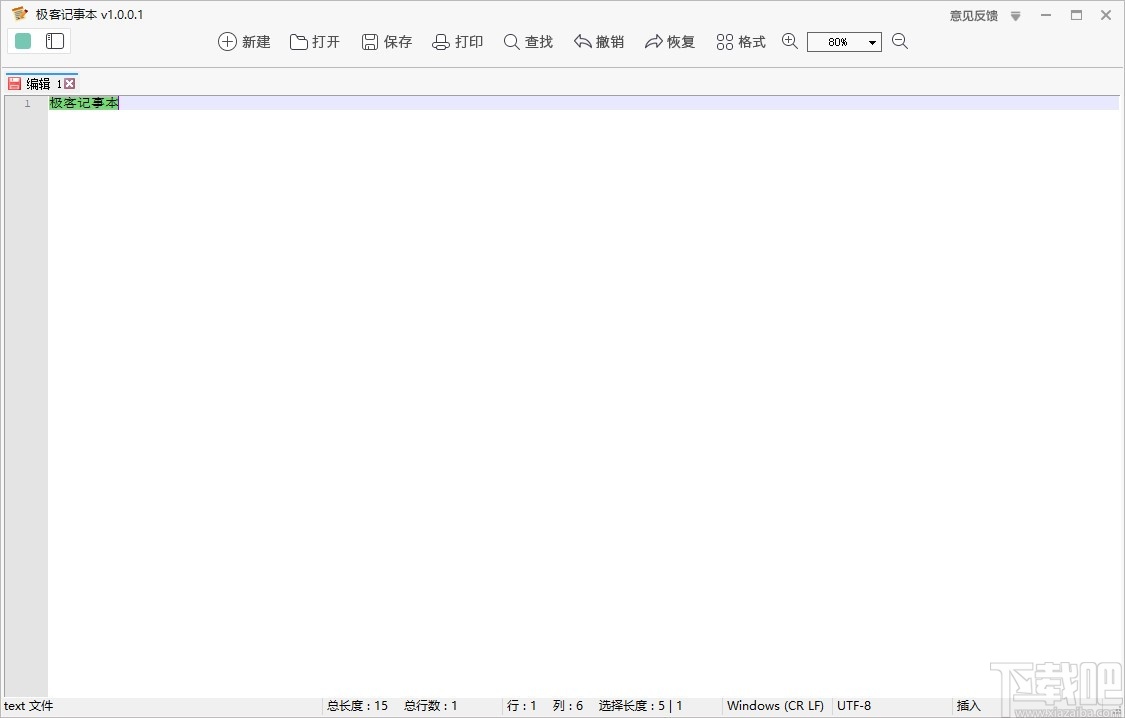Toggle the sidebar panel layout icon

pos(55,41)
